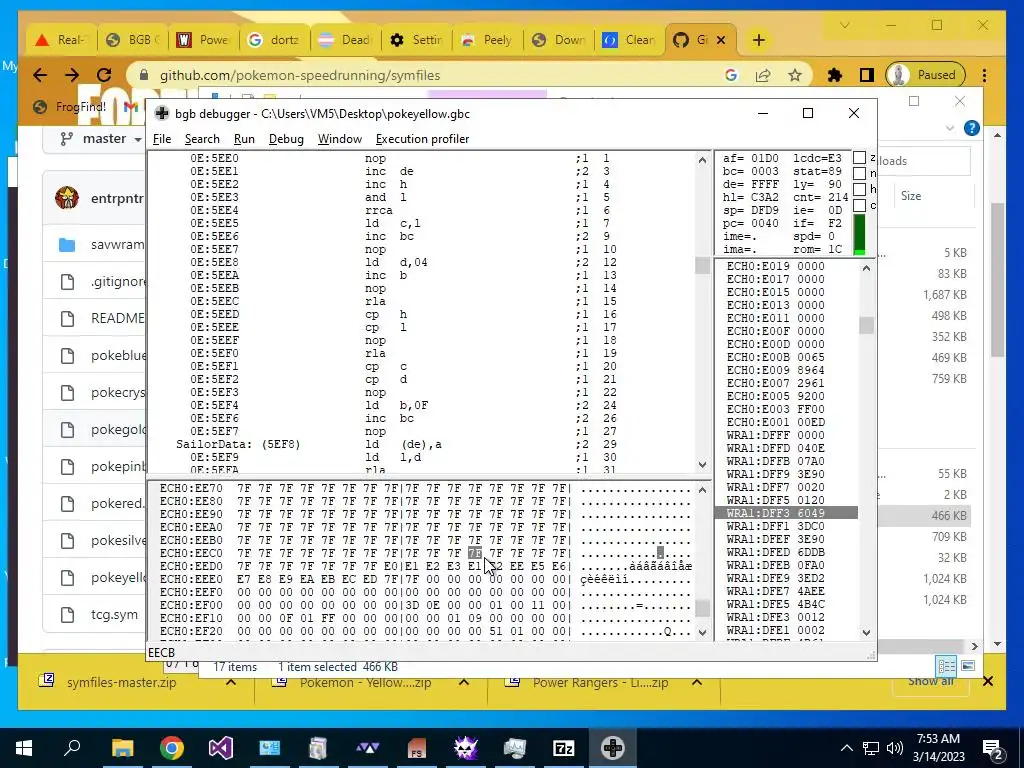Screen dimensions: 1024x768
Task: Expand Pokemon - Yellow zip download options chevron
Action: point(464,682)
